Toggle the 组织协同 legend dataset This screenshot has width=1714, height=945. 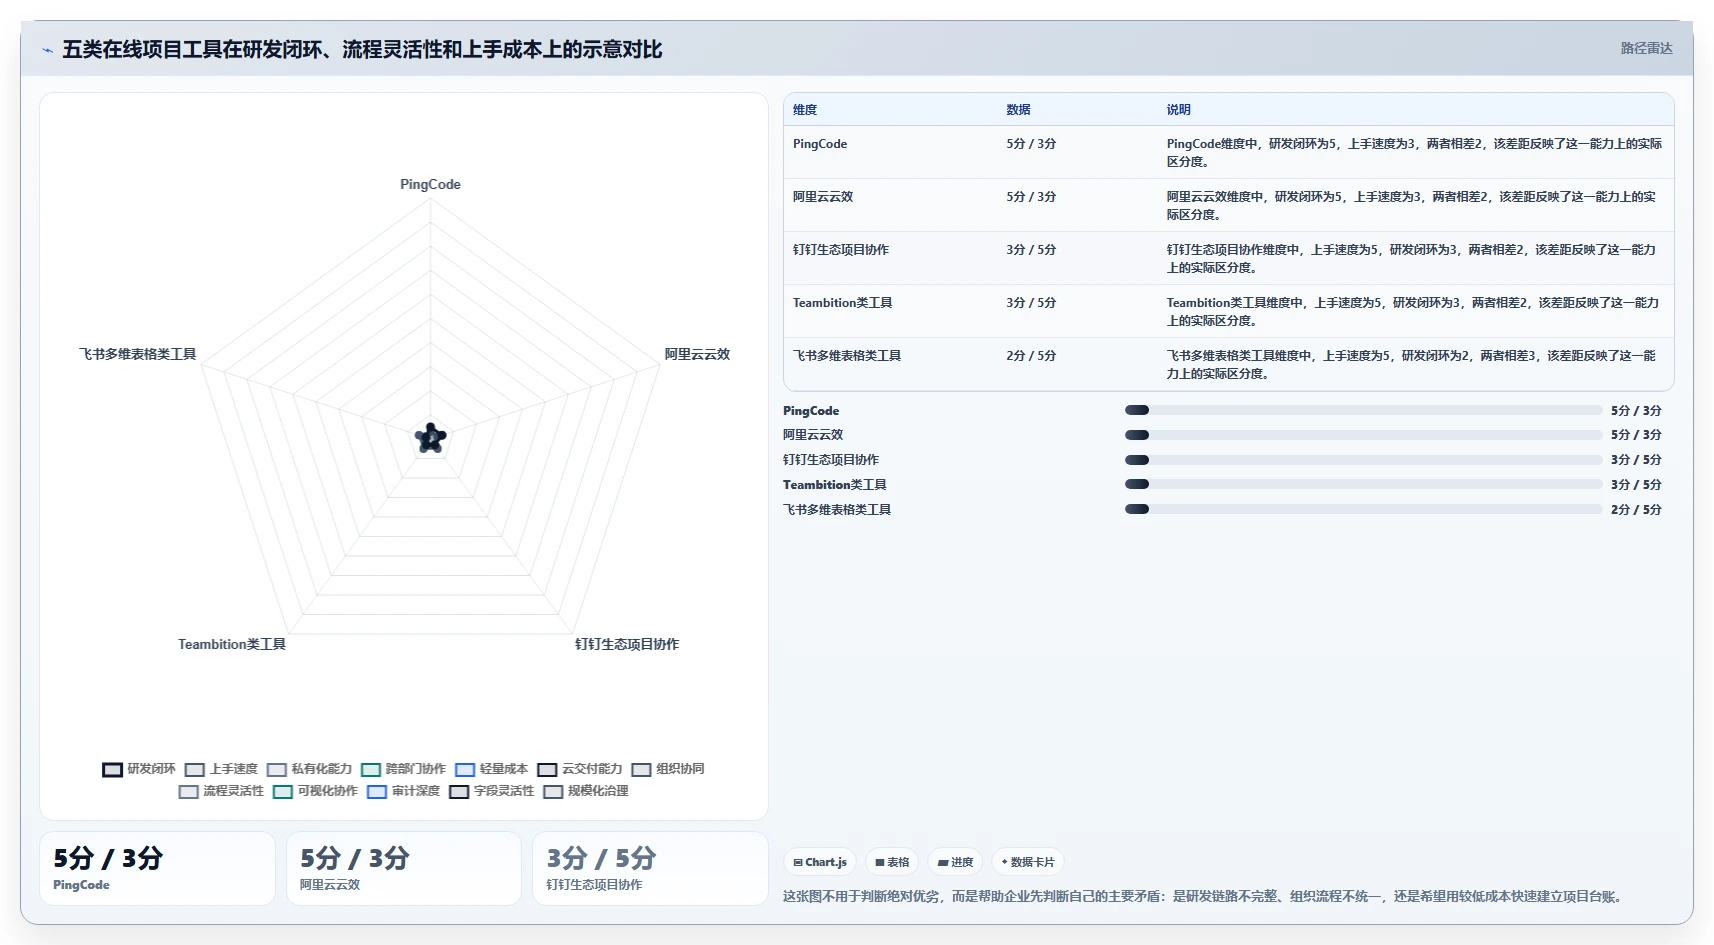coord(668,769)
